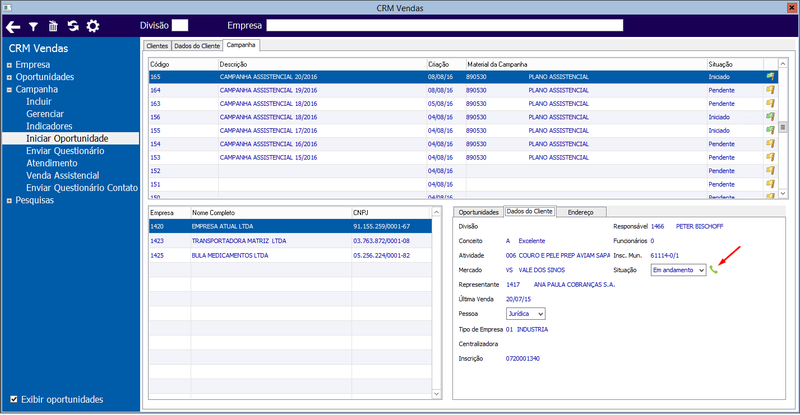Click the flag icon for campaign 163
The height and width of the screenshot is (415, 800).
click(x=770, y=103)
